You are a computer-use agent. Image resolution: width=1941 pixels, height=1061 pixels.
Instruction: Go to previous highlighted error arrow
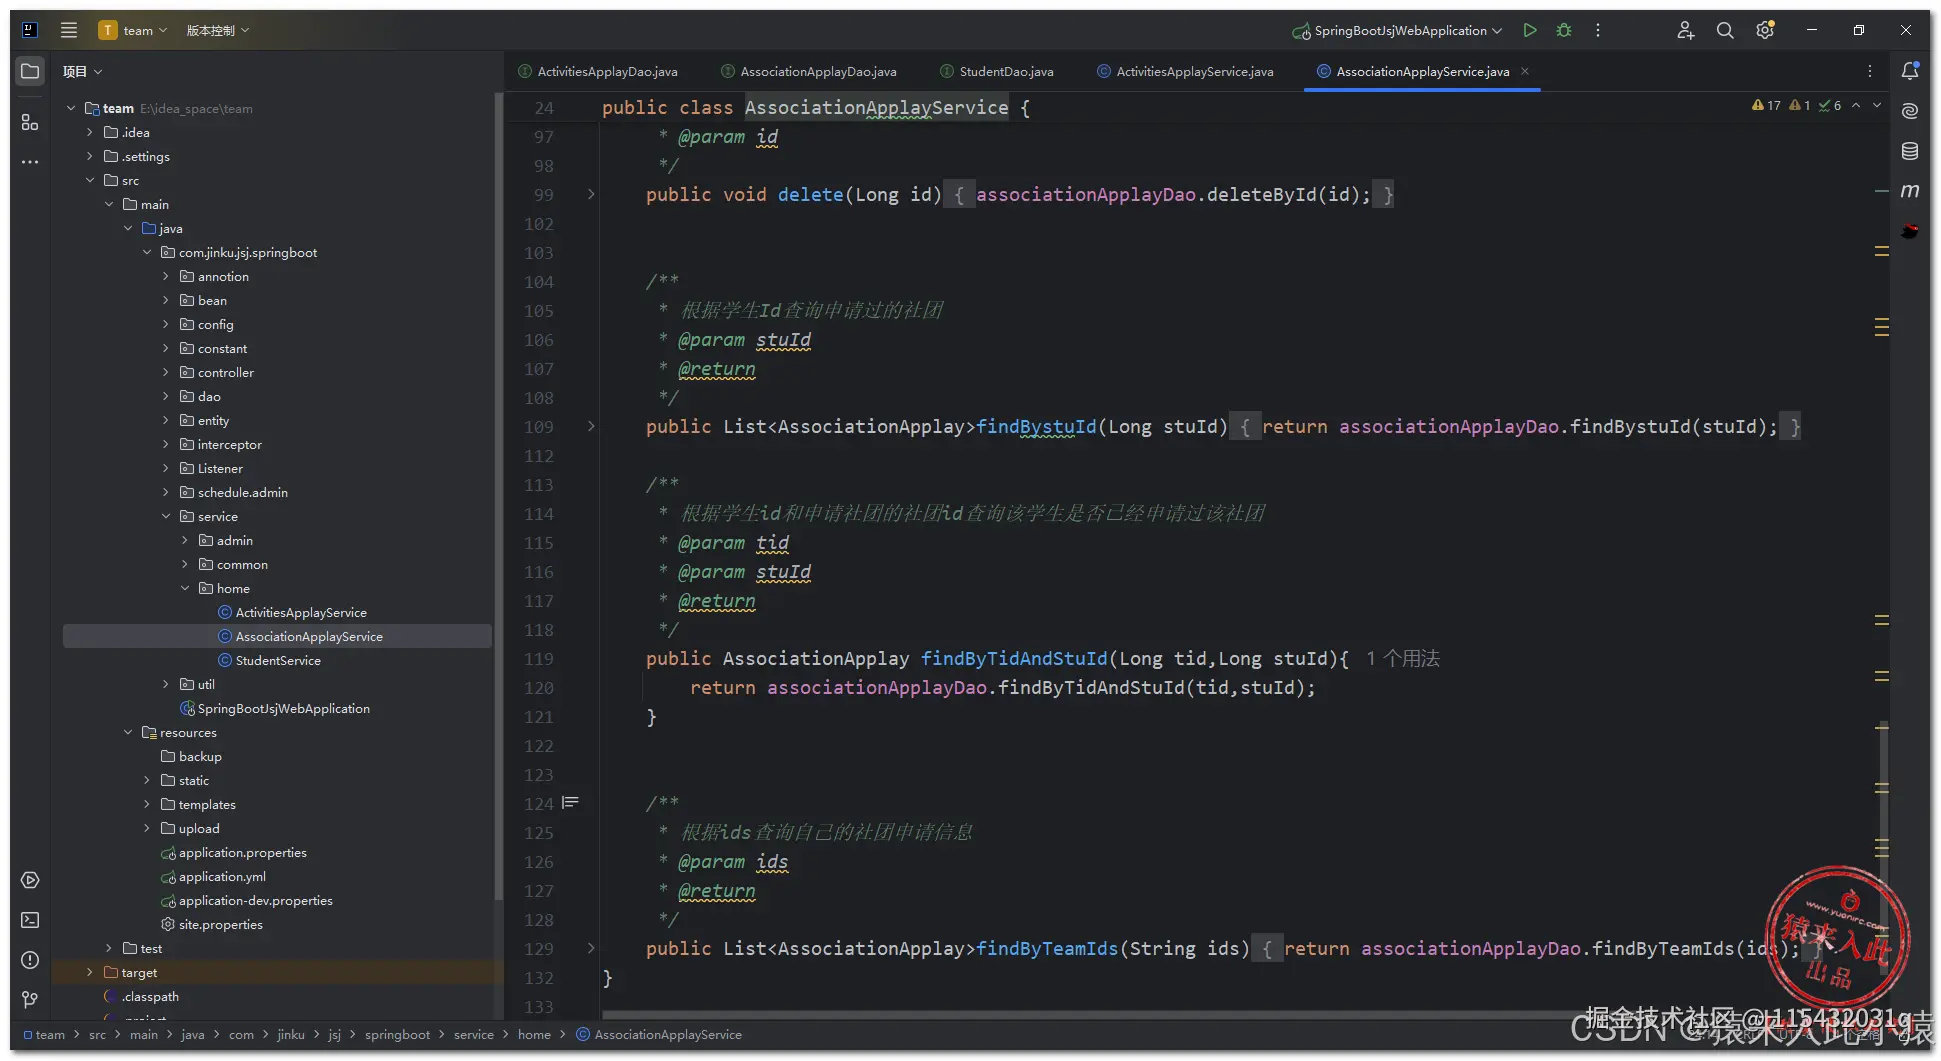(x=1856, y=105)
